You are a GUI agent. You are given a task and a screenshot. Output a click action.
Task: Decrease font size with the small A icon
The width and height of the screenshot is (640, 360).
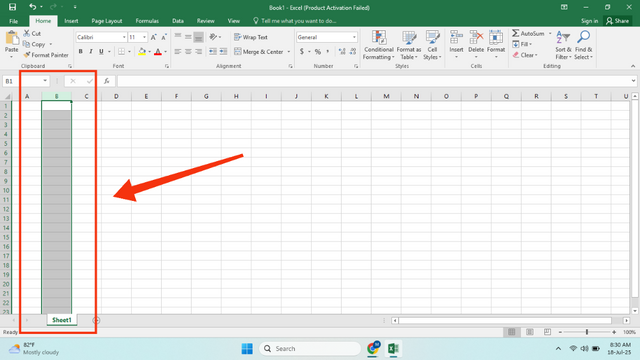point(164,37)
